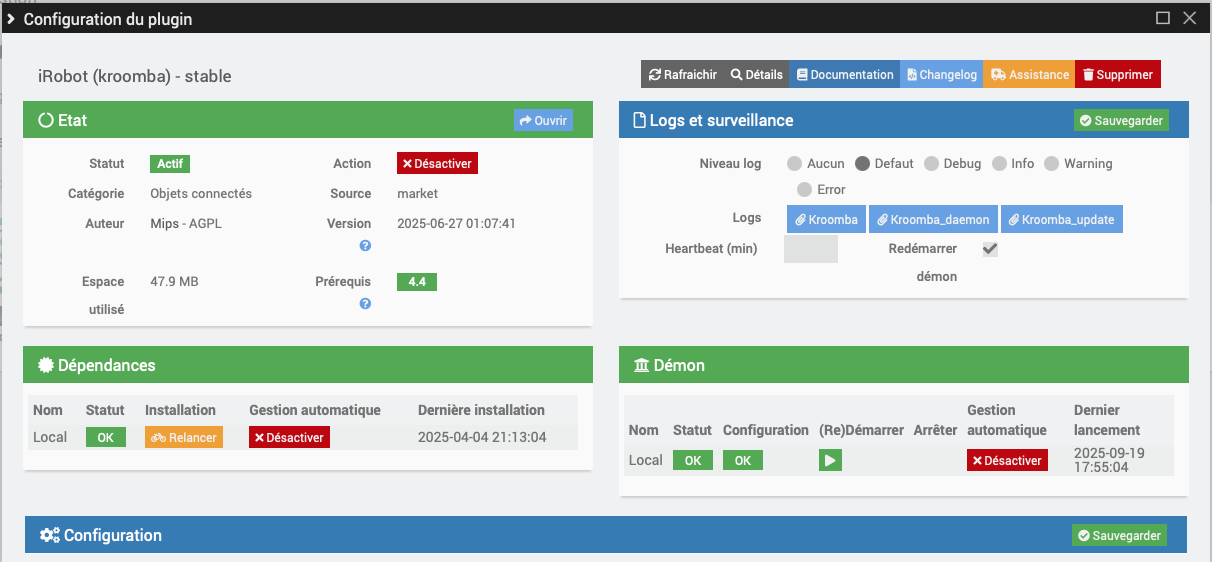The height and width of the screenshot is (562, 1212).
Task: Select Info log level
Action: [x=998, y=163]
